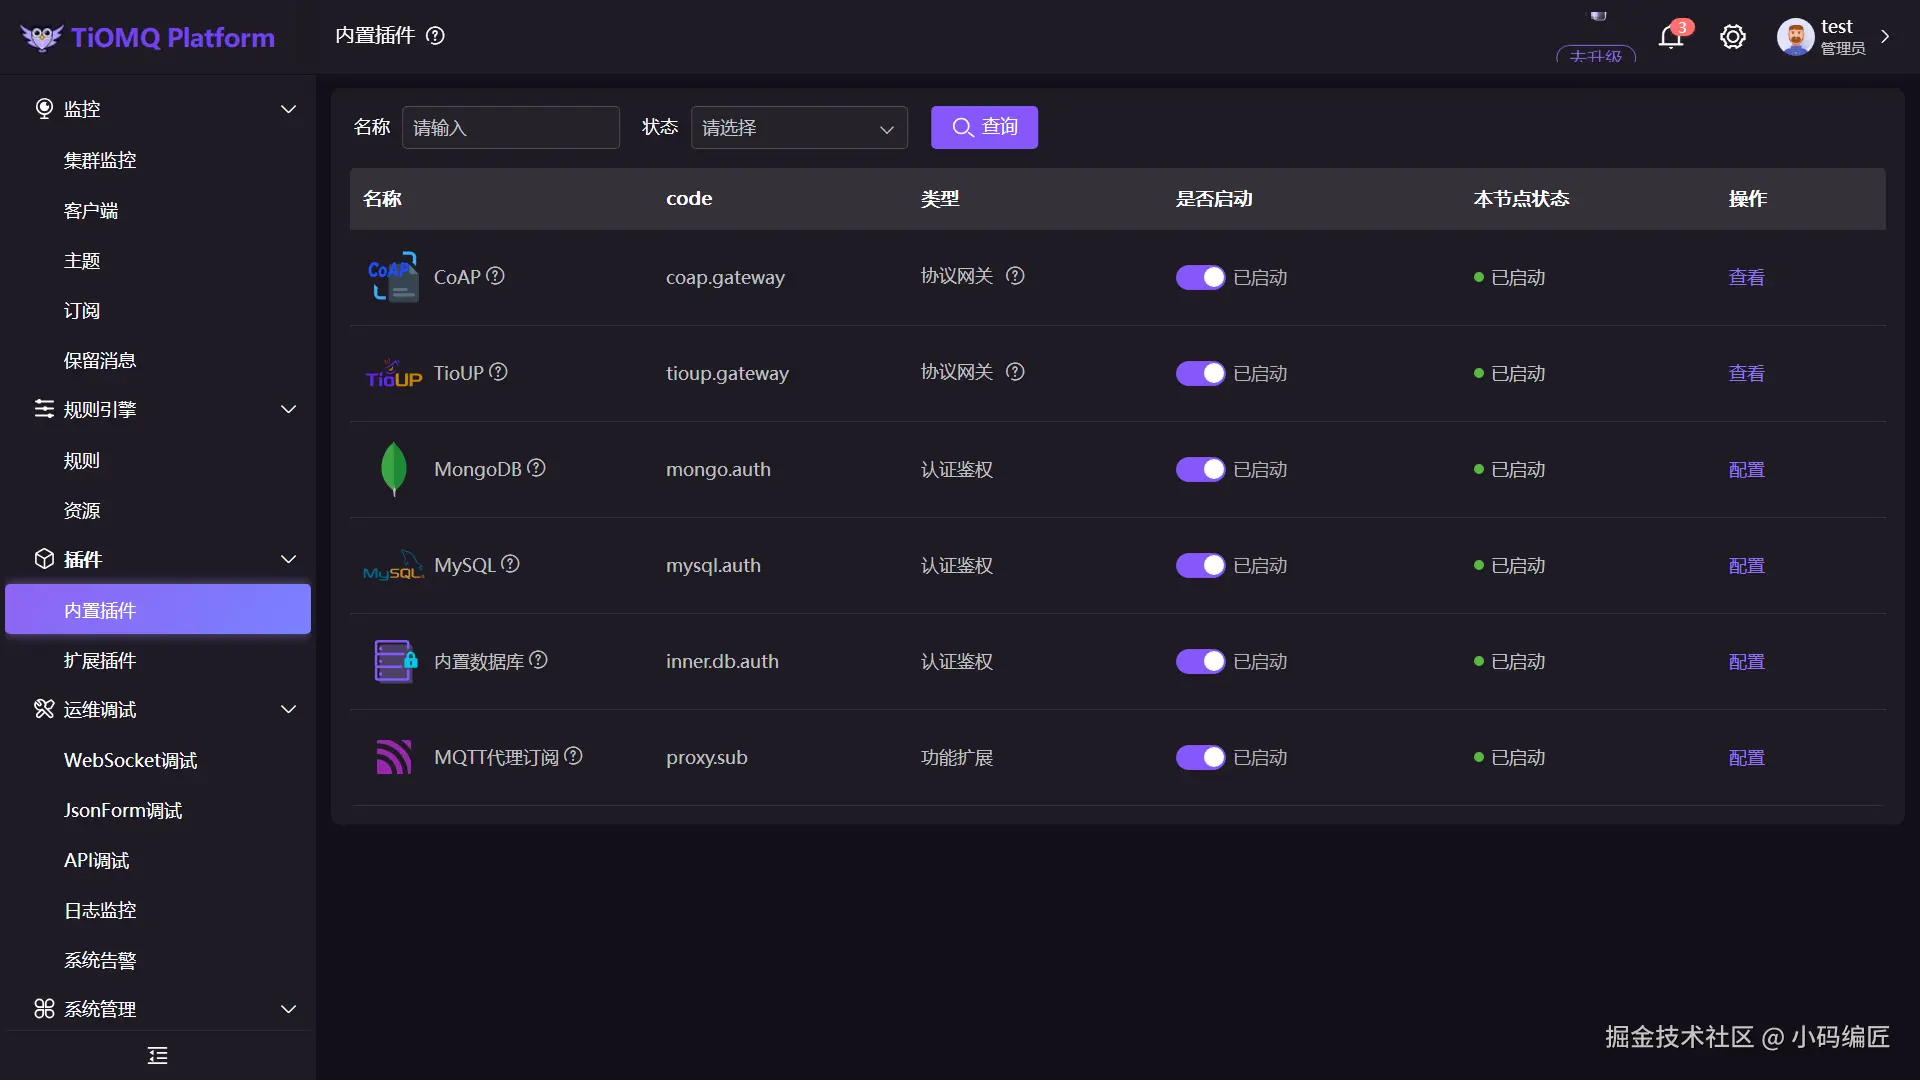Open the 状态 select dropdown
Image resolution: width=1920 pixels, height=1080 pixels.
coord(798,128)
